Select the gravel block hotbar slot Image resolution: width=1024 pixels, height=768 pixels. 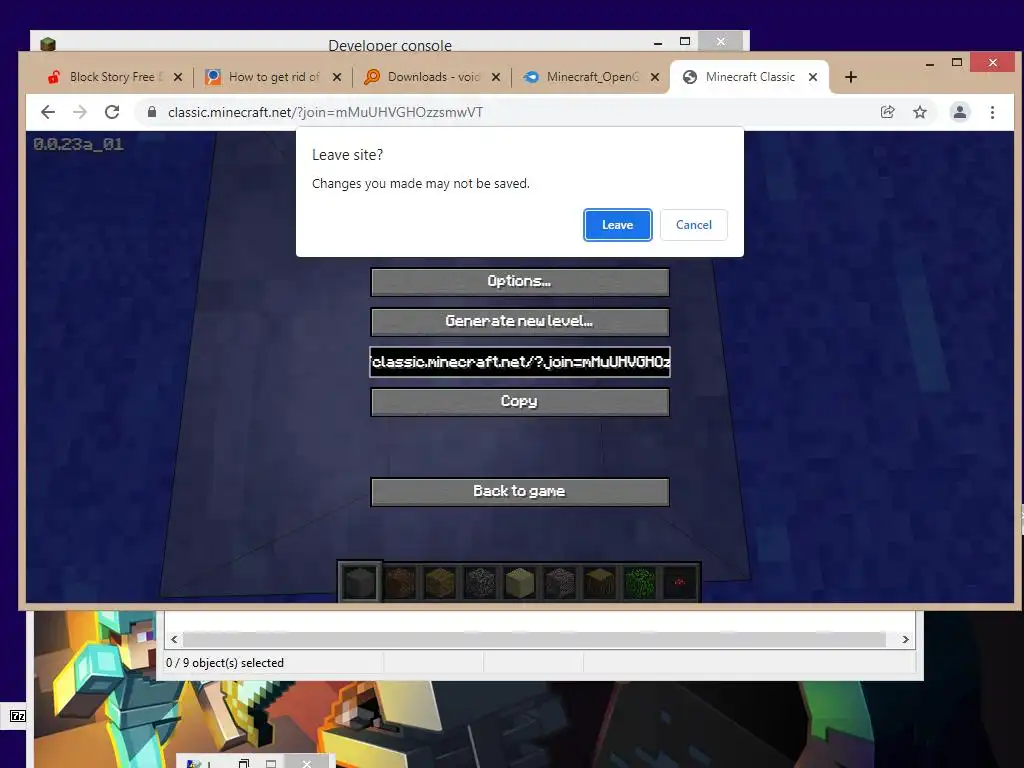560,581
